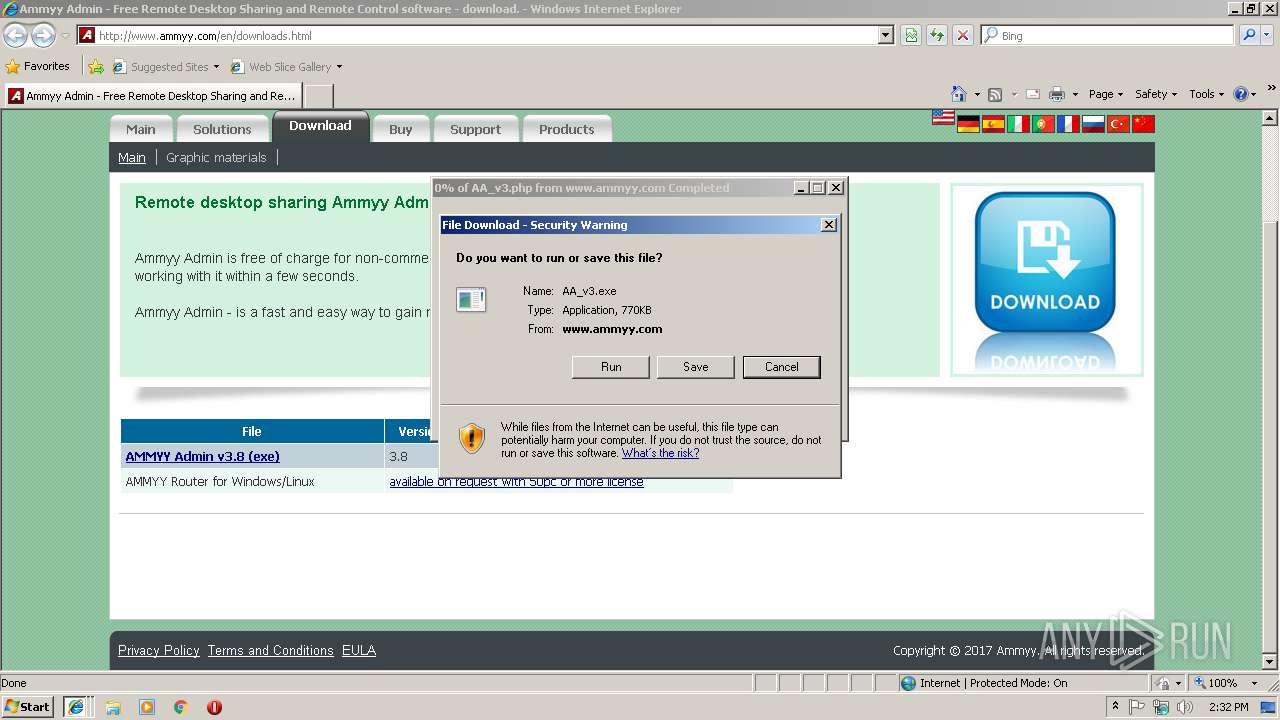Click Internet Explorer icon in taskbar
This screenshot has width=1280, height=720.
pyautogui.click(x=76, y=707)
